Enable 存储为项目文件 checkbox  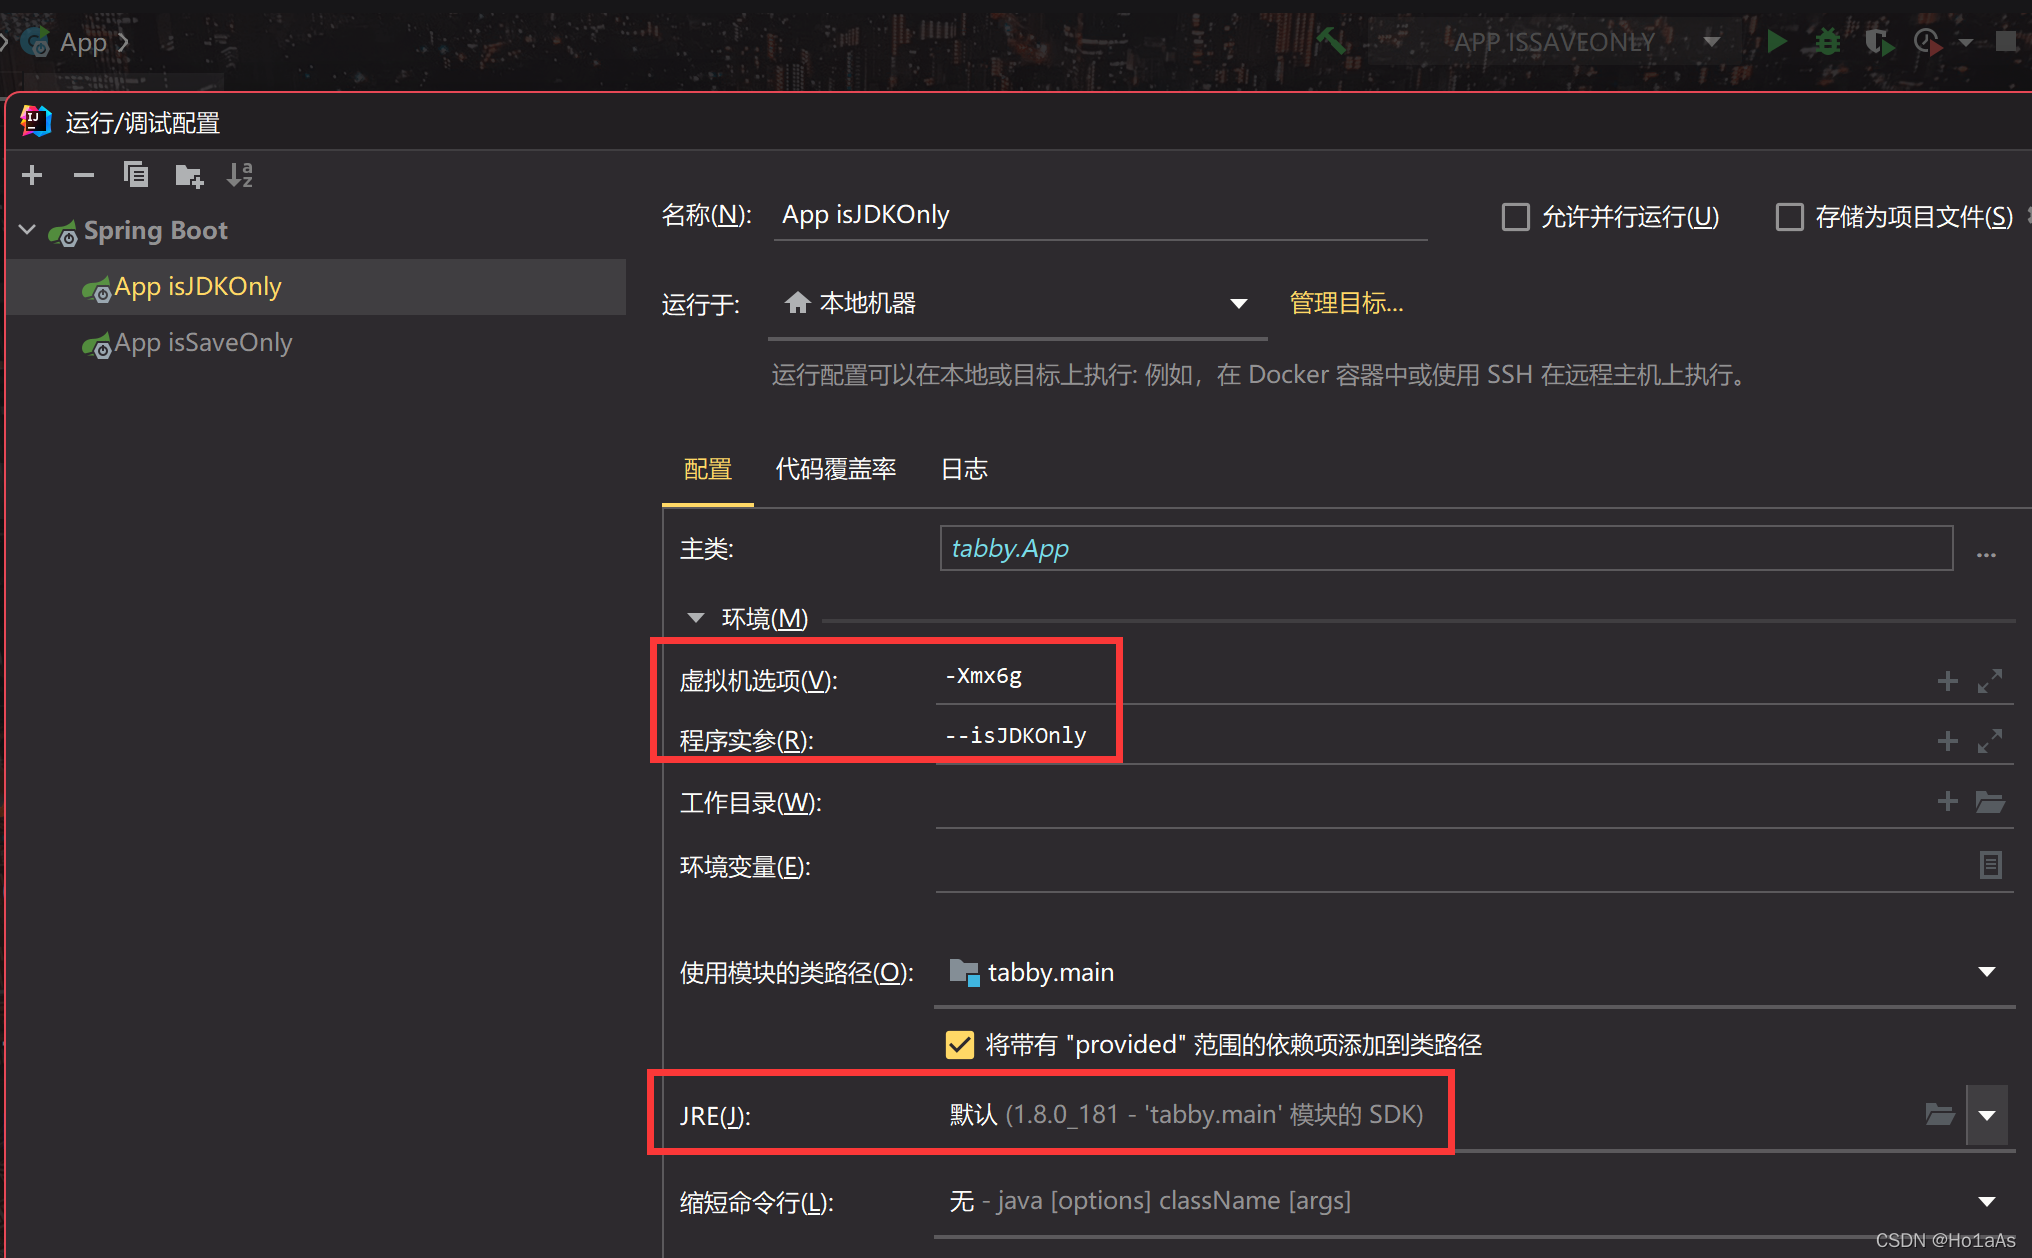(1789, 217)
